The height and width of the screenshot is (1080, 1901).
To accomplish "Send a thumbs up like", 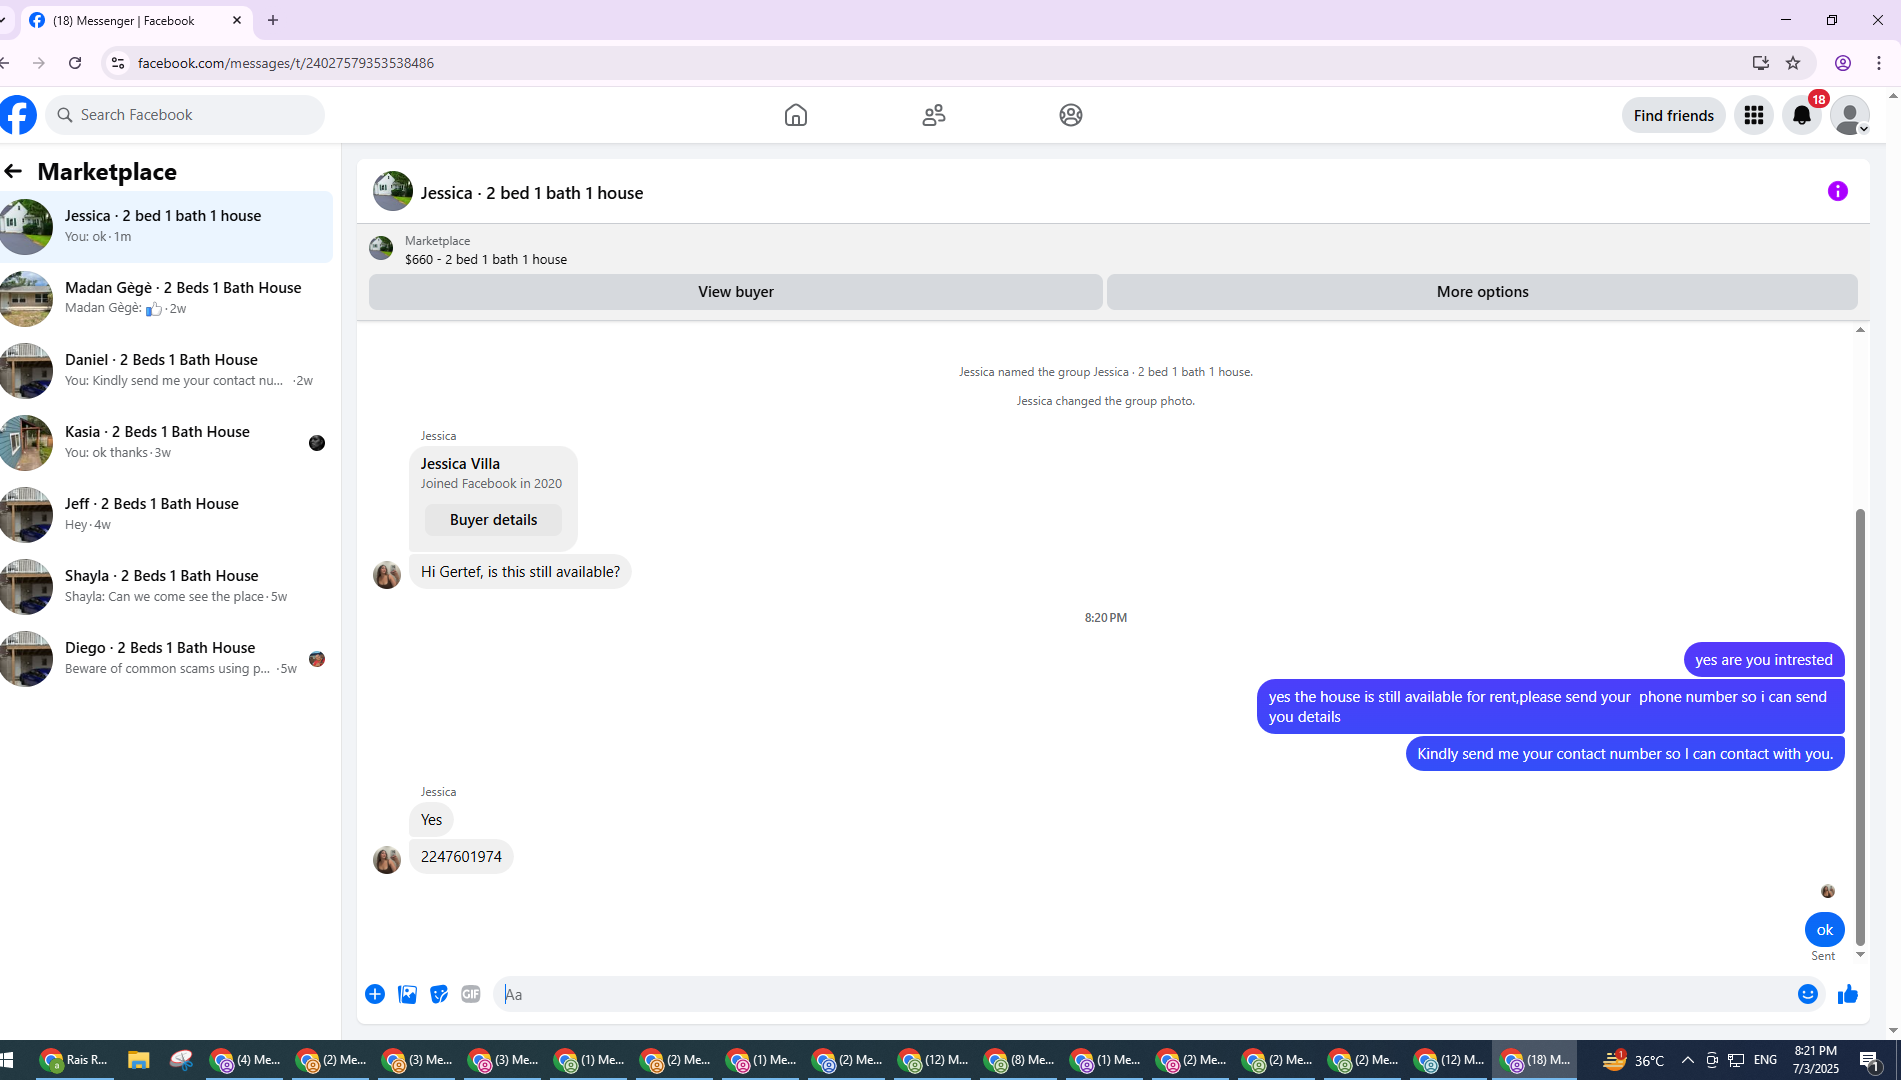I will click(x=1848, y=994).
